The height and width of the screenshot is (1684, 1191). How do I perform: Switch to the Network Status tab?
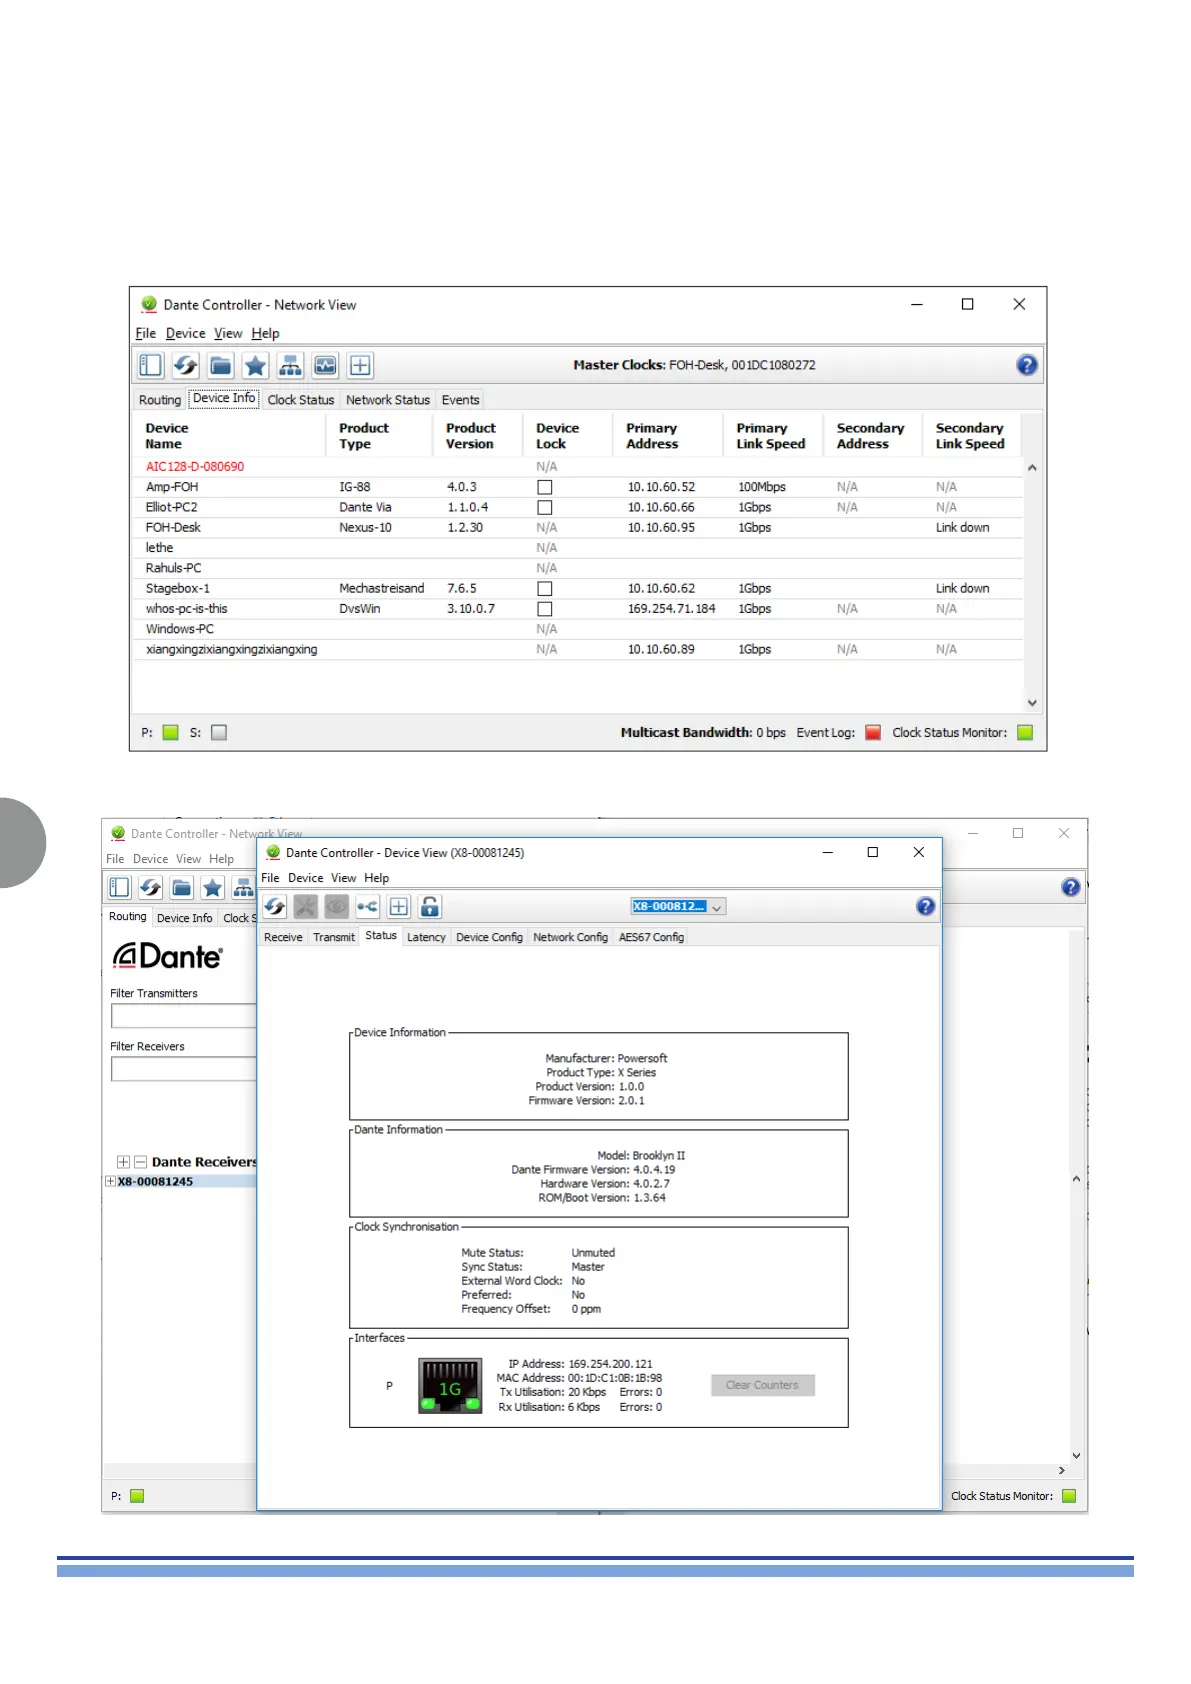click(387, 400)
